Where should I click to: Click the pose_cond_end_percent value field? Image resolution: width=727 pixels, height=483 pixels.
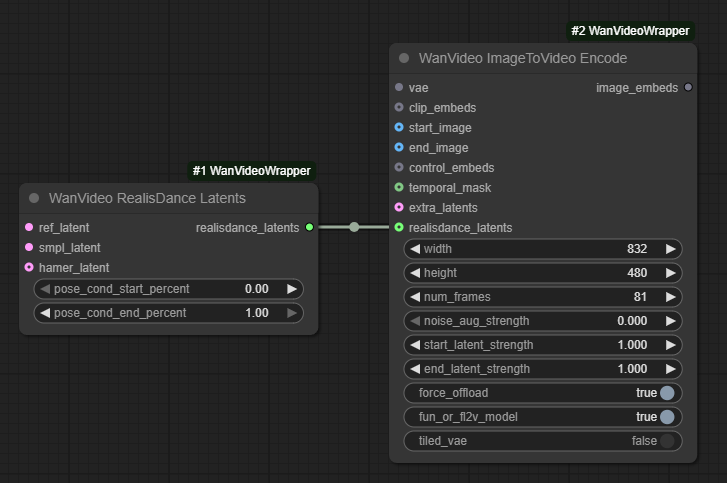[x=169, y=313]
